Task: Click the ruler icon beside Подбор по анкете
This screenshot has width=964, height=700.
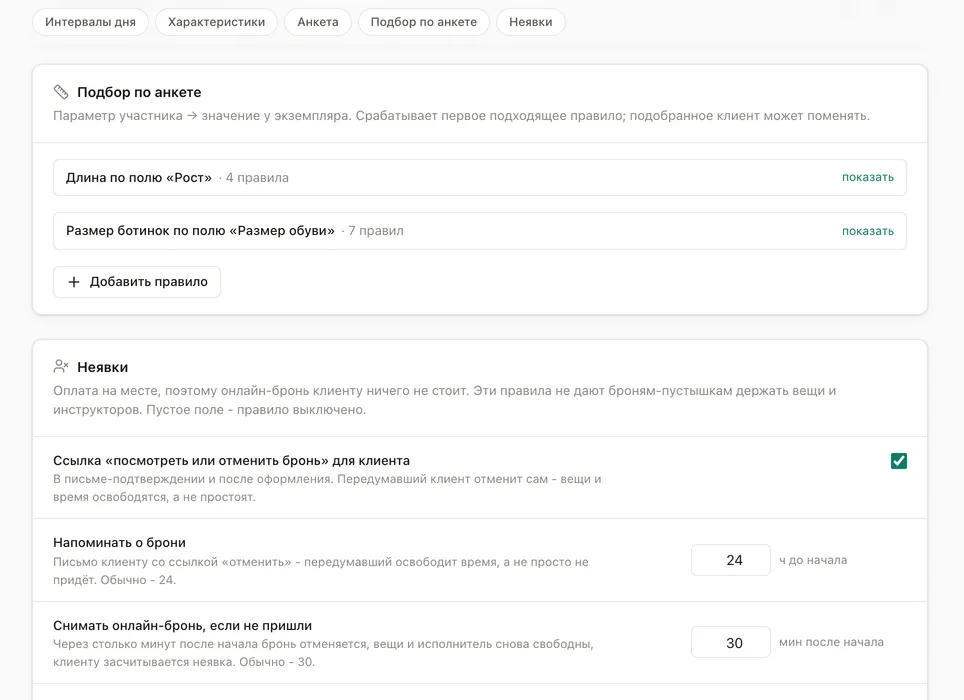Action: (61, 92)
